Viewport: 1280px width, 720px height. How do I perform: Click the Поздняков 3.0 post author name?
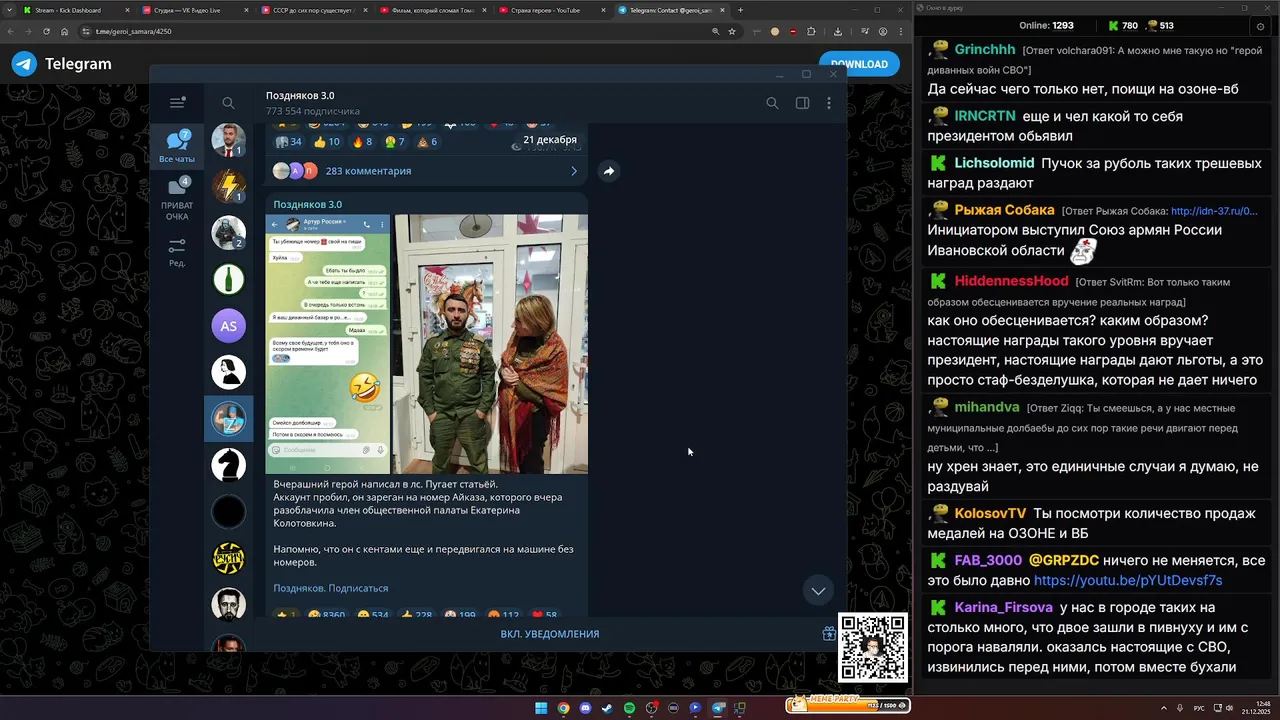click(x=308, y=204)
